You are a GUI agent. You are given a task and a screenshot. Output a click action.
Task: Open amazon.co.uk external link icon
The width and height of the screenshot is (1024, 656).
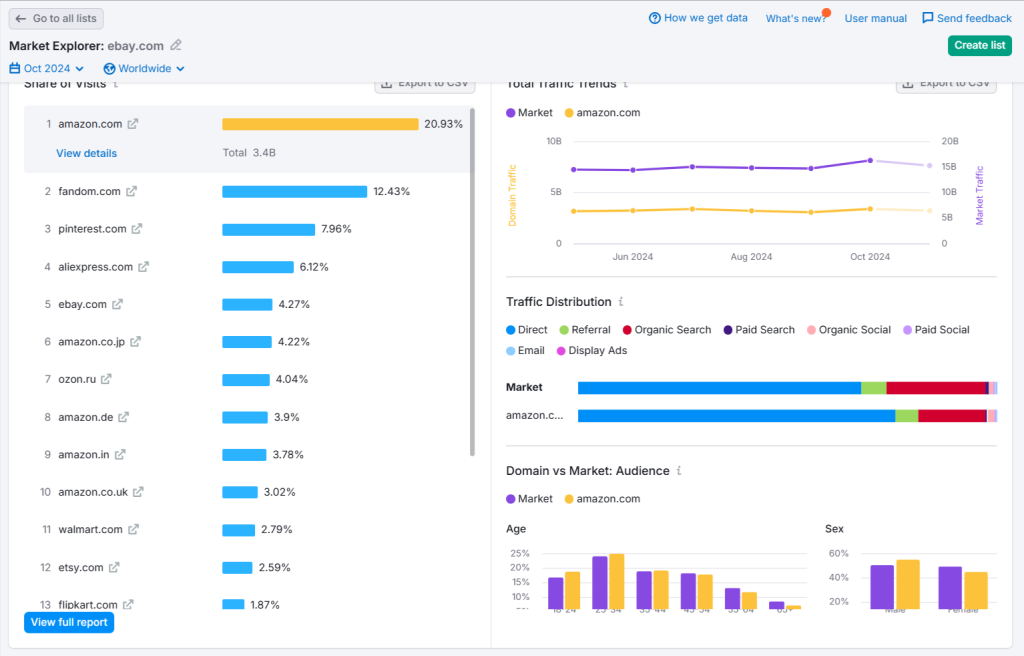pyautogui.click(x=138, y=492)
